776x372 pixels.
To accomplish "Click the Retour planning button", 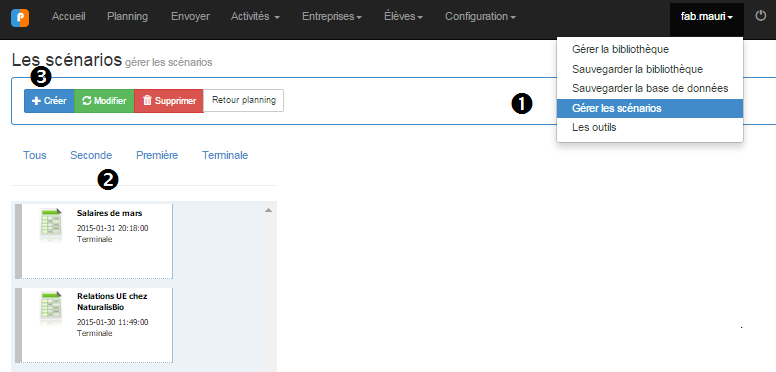I will click(x=243, y=100).
